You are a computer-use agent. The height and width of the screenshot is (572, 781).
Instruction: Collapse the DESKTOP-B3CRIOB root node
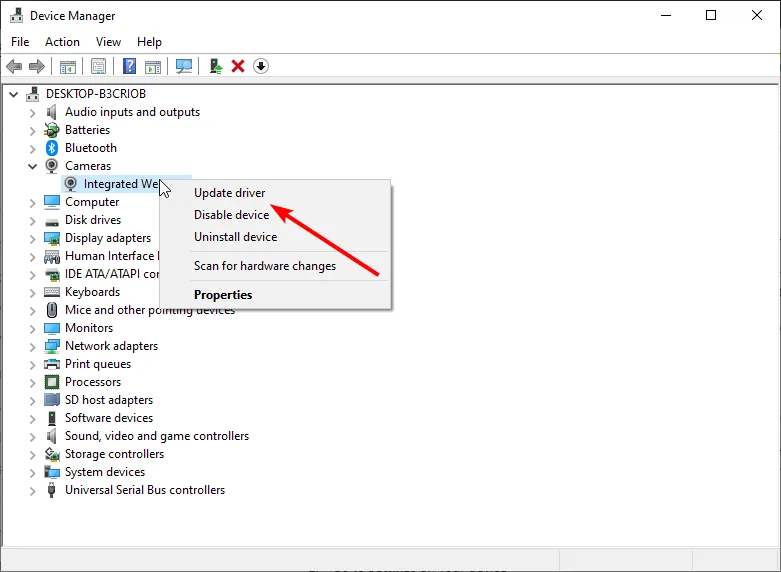[14, 94]
